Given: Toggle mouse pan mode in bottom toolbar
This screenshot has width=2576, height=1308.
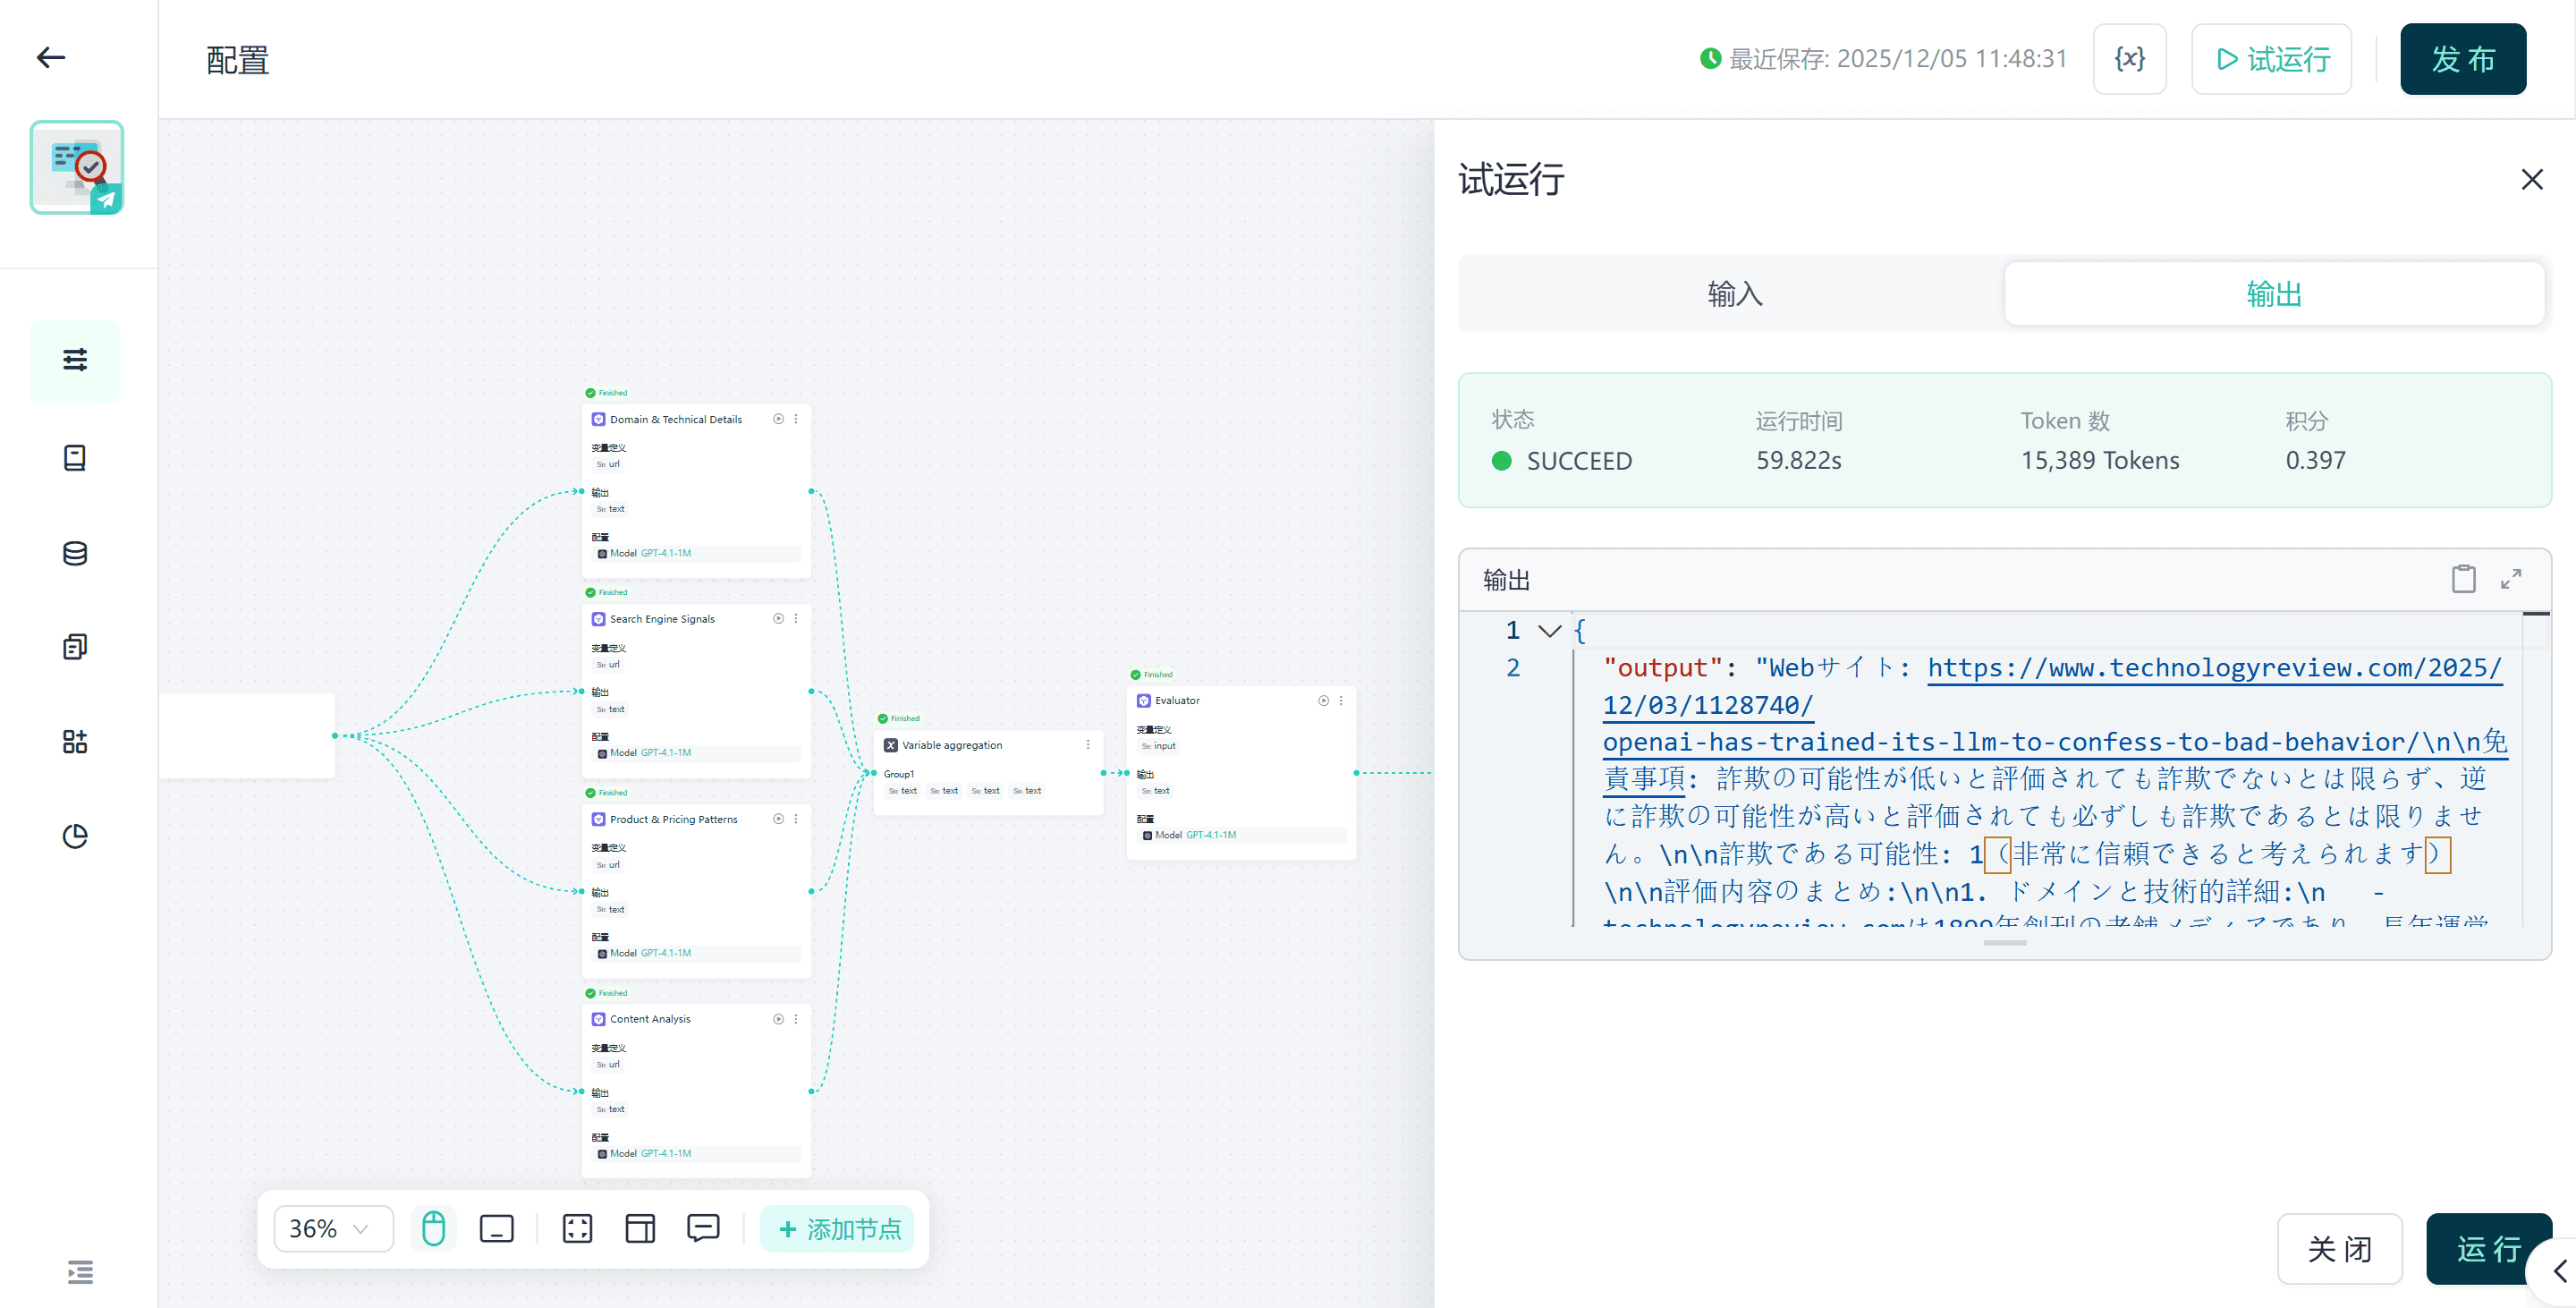Looking at the screenshot, I should tap(433, 1228).
